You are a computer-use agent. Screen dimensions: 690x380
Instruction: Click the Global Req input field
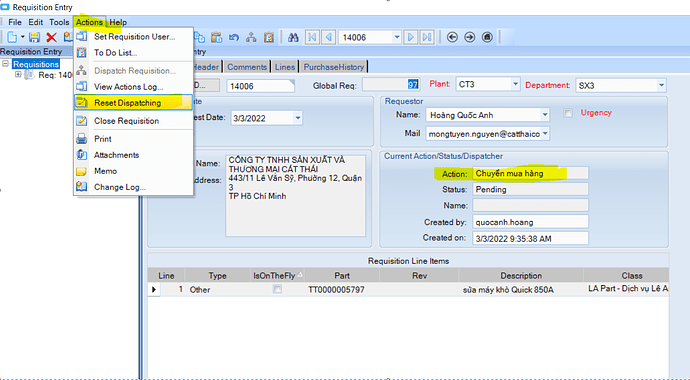pyautogui.click(x=390, y=85)
